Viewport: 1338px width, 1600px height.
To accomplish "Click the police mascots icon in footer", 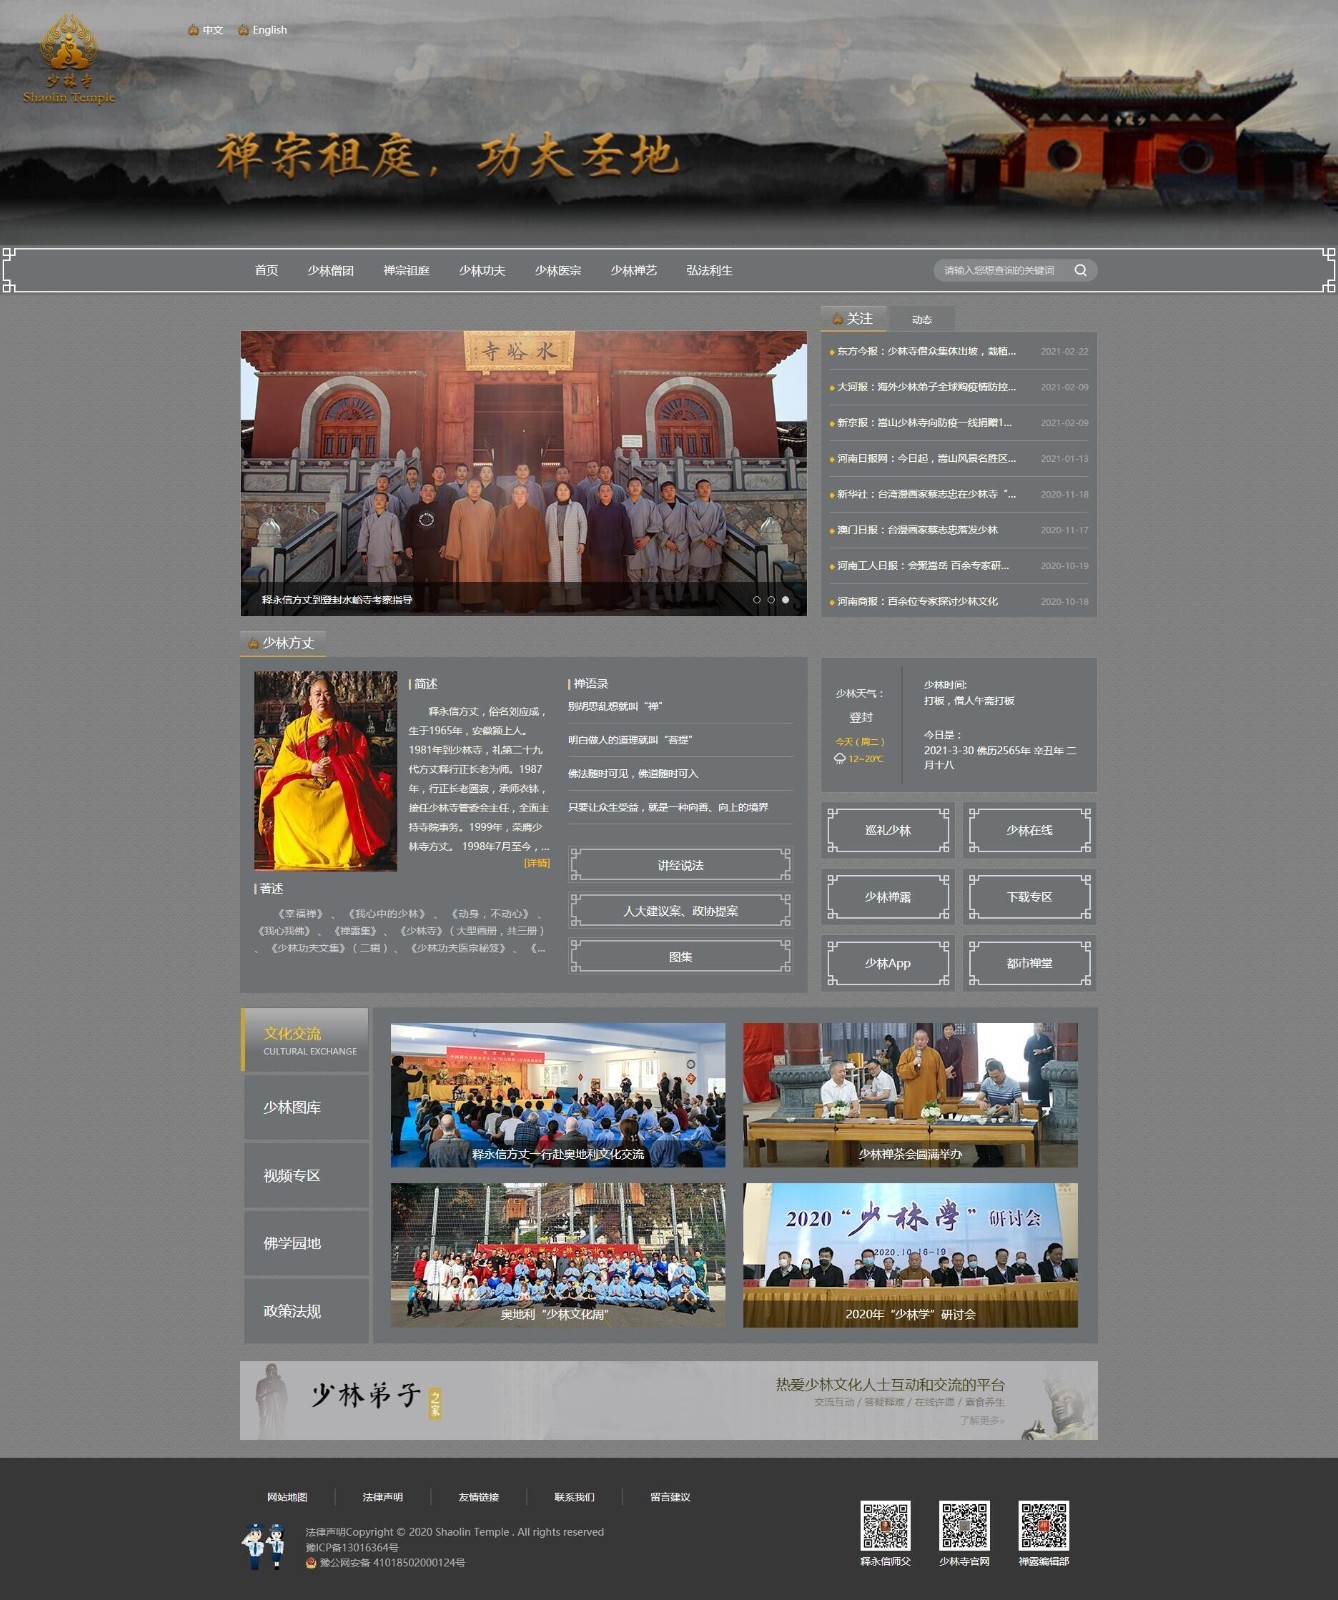I will 264,1546.
